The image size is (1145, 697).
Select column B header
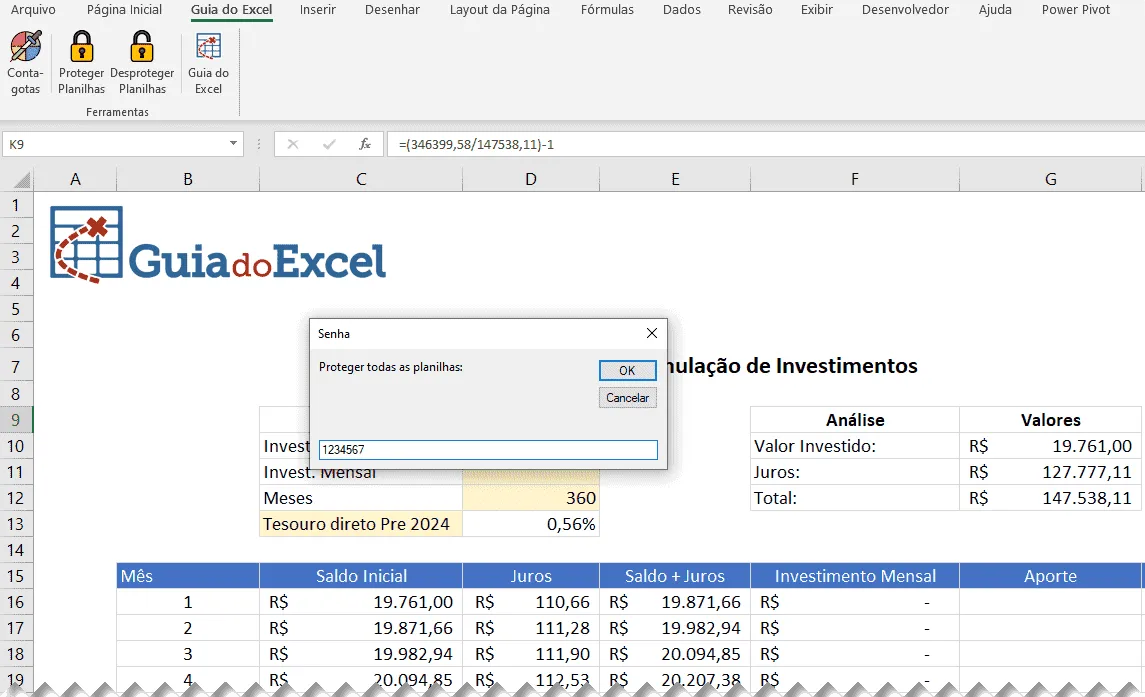tap(188, 180)
